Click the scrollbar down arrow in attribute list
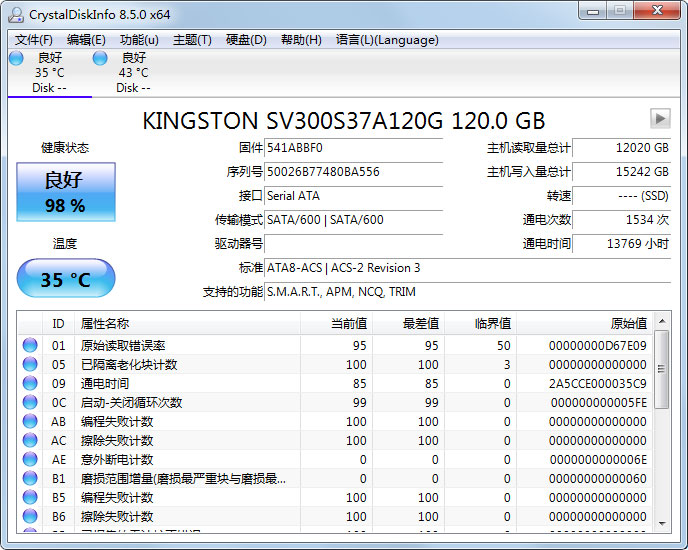This screenshot has width=688, height=550. (662, 524)
